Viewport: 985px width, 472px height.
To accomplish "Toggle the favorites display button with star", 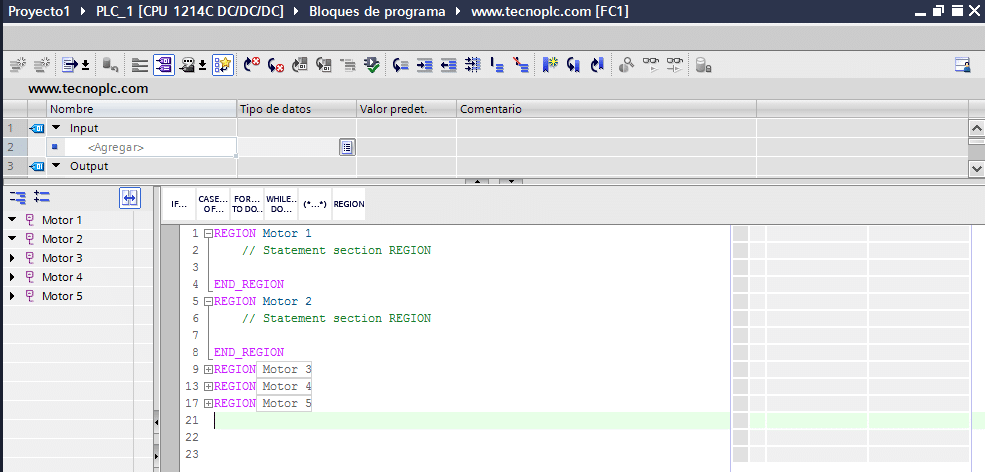I will coord(222,65).
